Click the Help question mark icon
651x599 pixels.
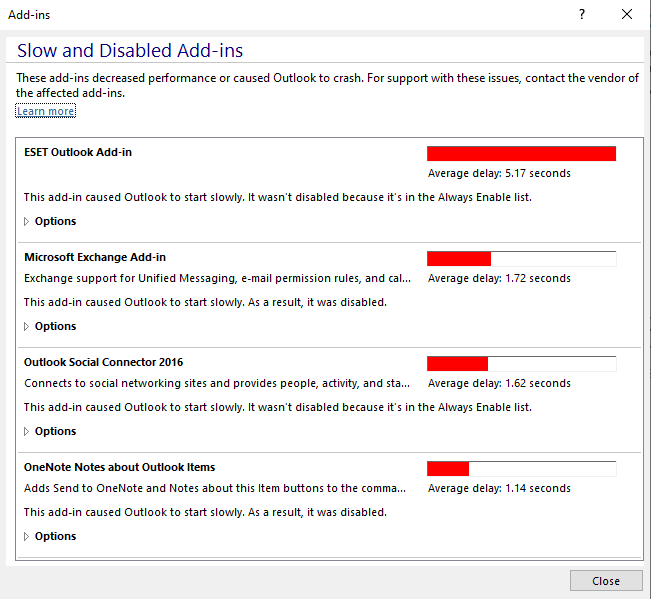click(582, 15)
